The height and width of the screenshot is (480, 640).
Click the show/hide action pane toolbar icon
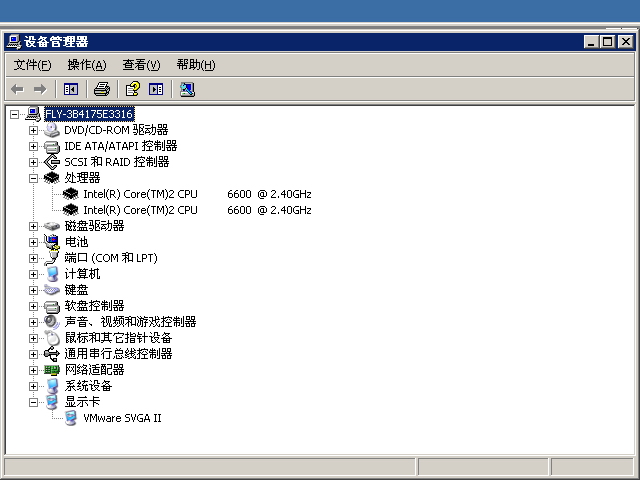point(156,89)
